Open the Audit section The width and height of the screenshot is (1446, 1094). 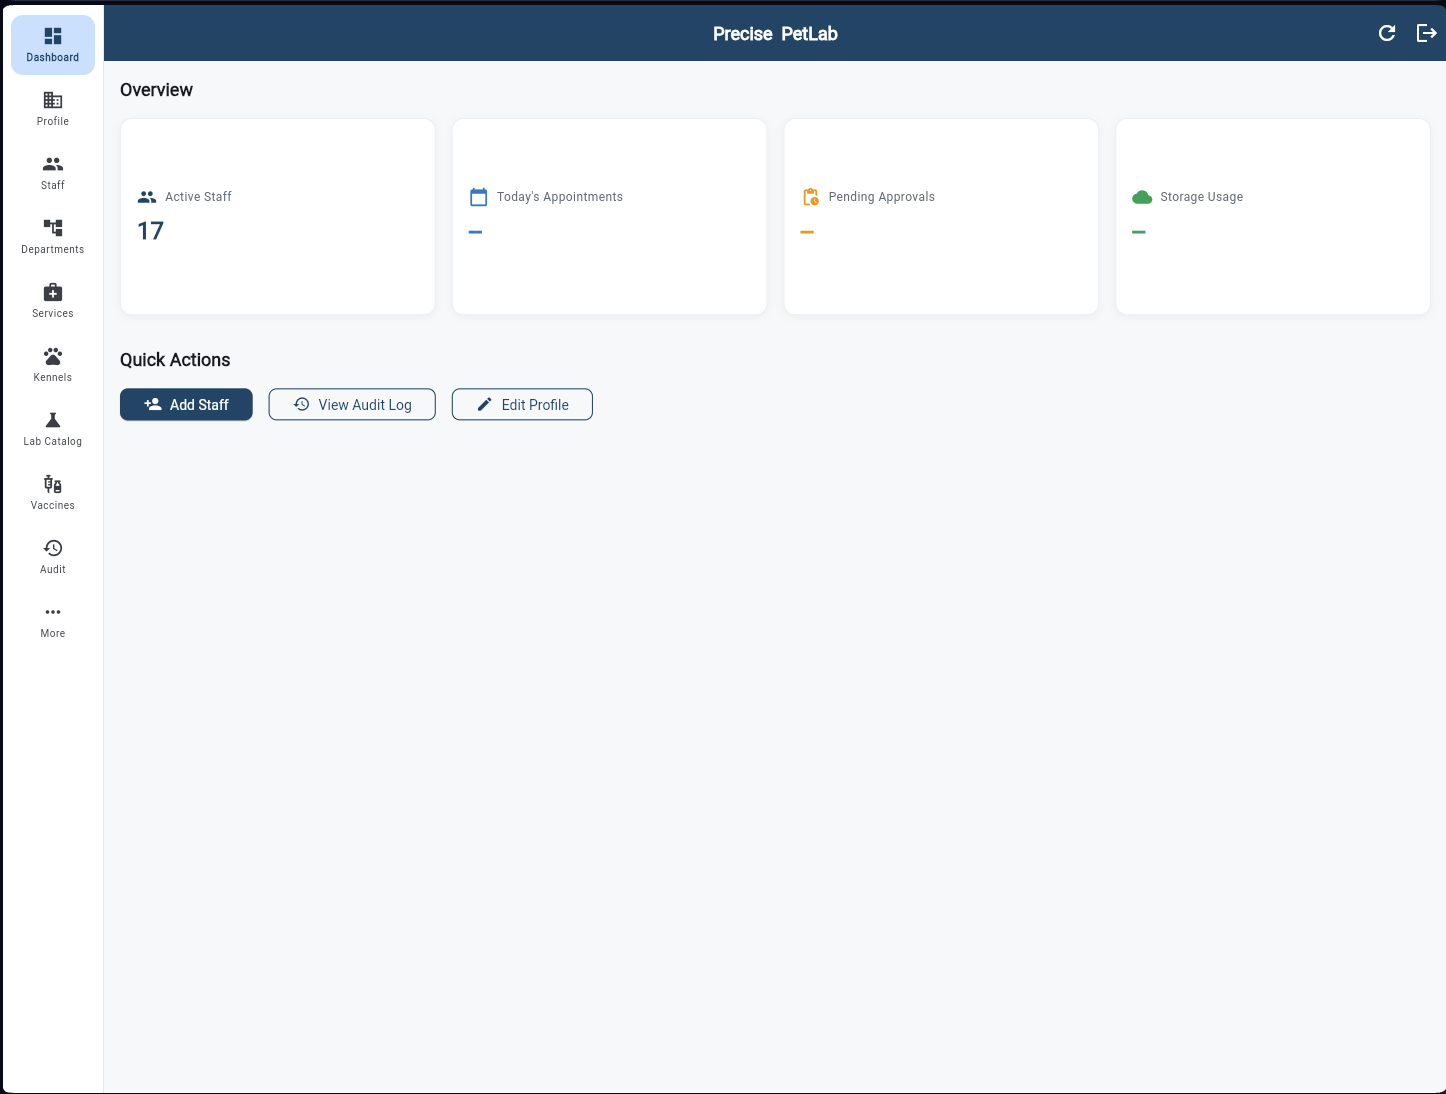[x=52, y=555]
